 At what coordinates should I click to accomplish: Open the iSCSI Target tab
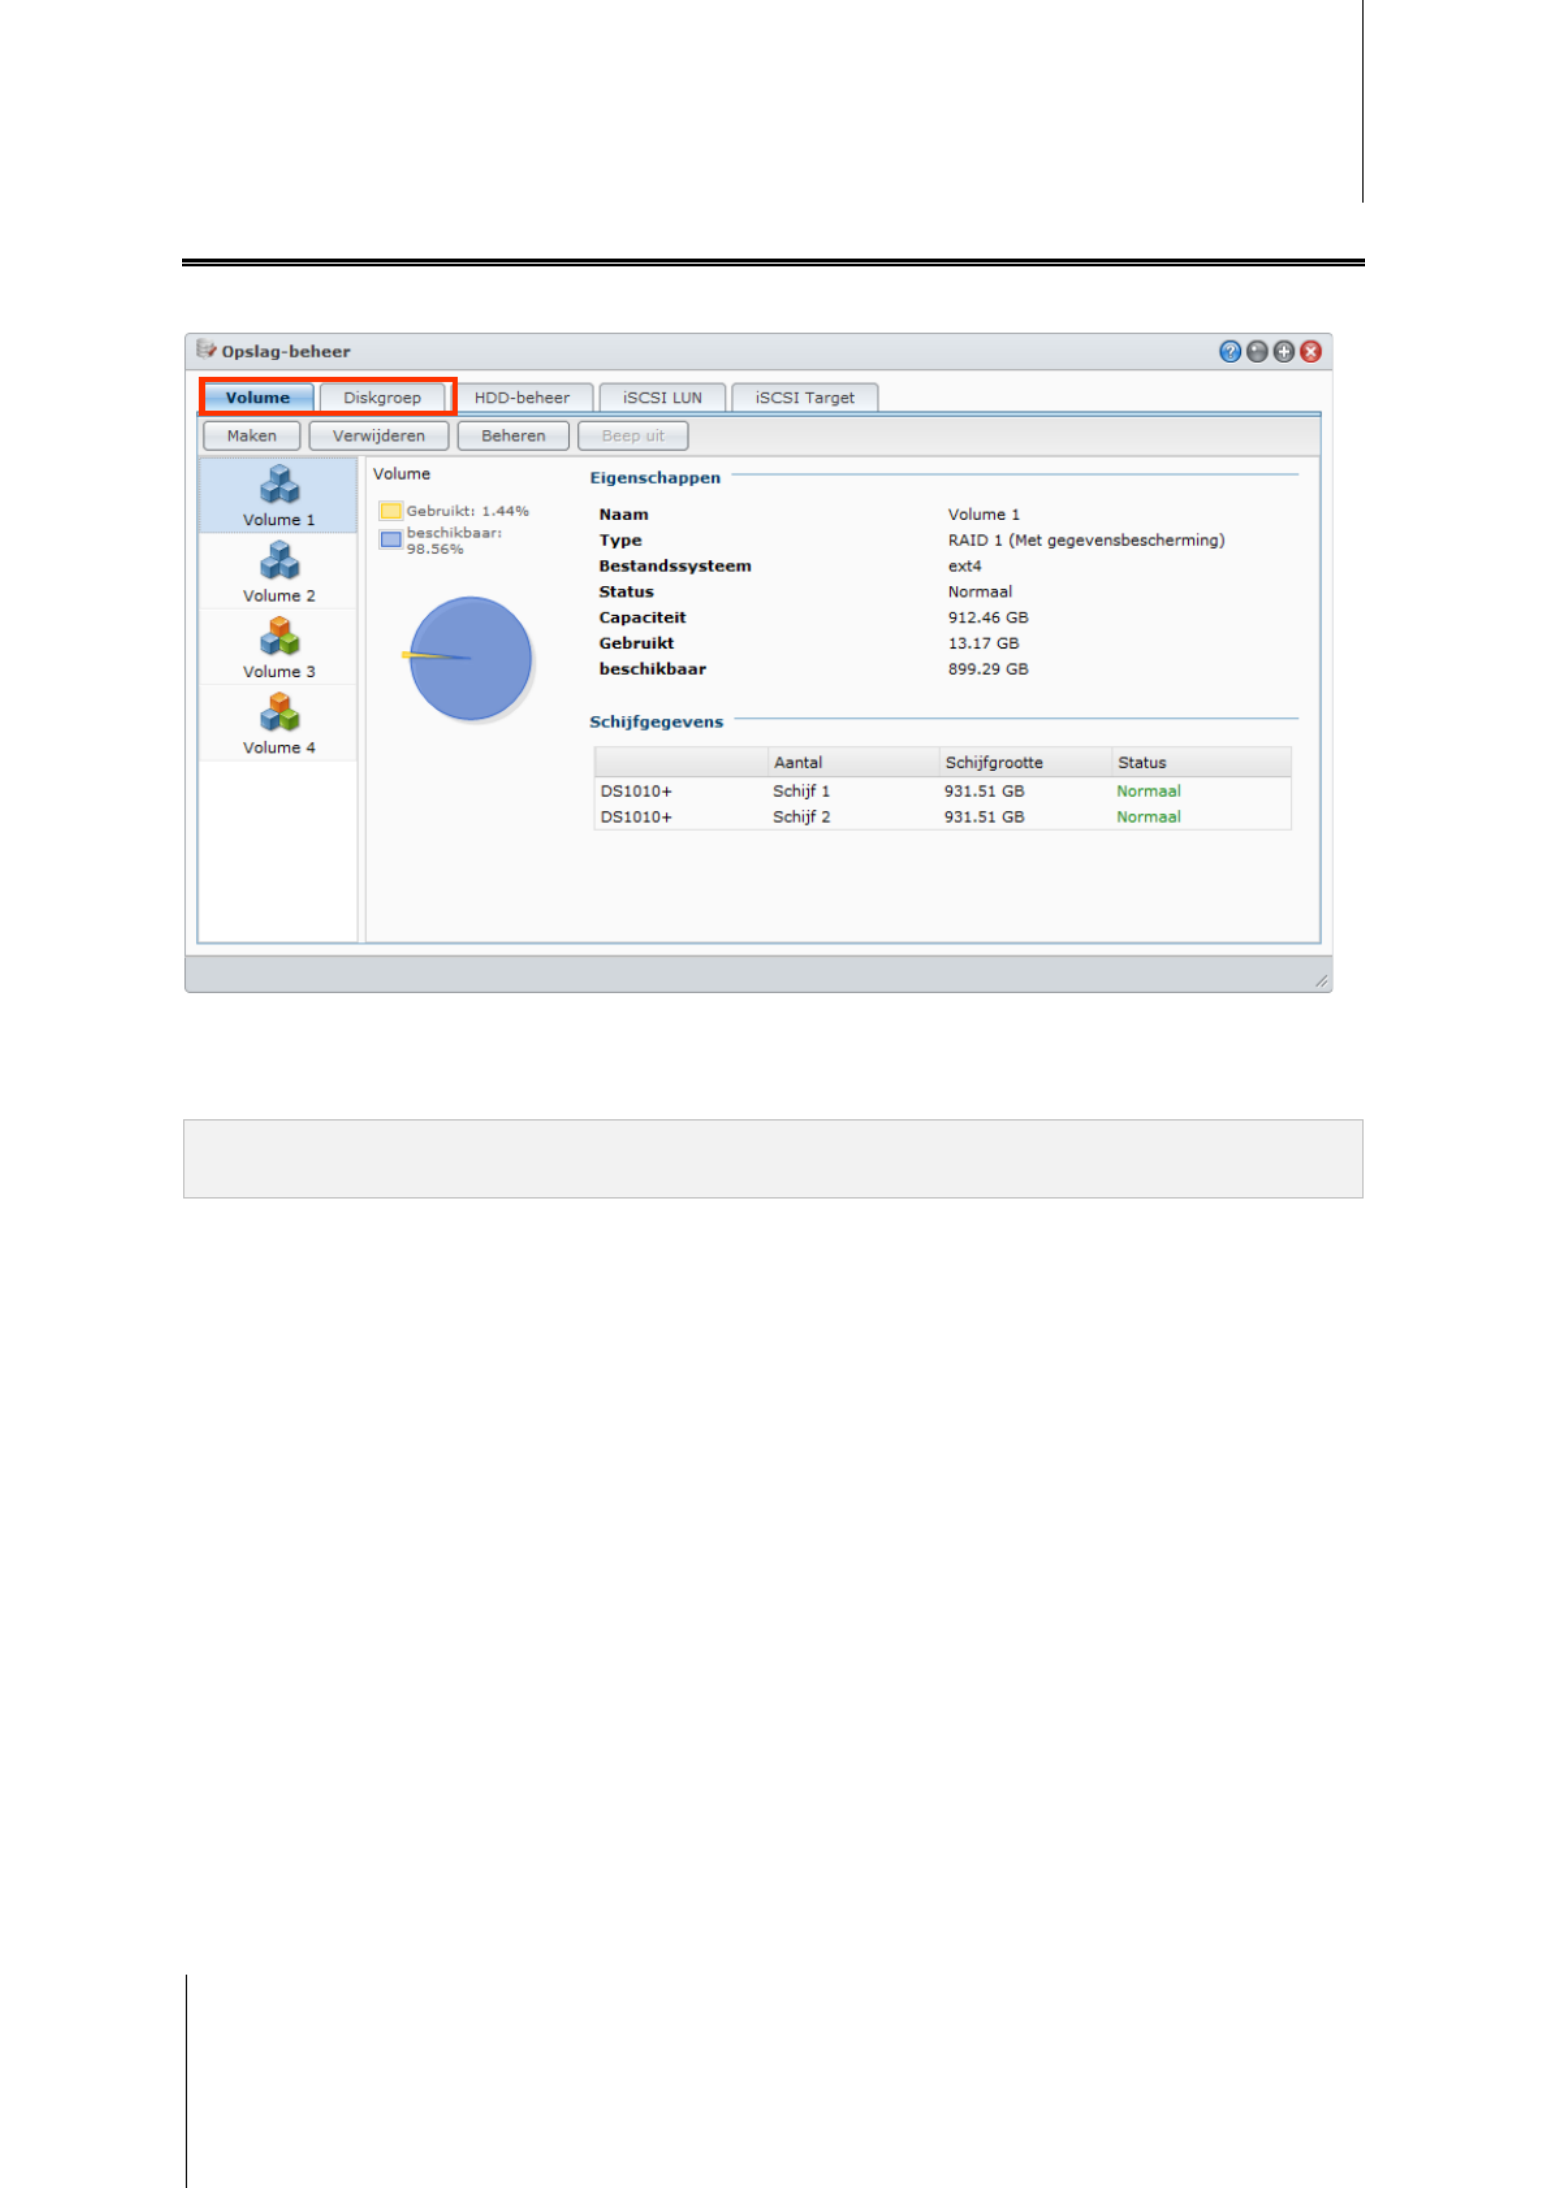click(804, 397)
